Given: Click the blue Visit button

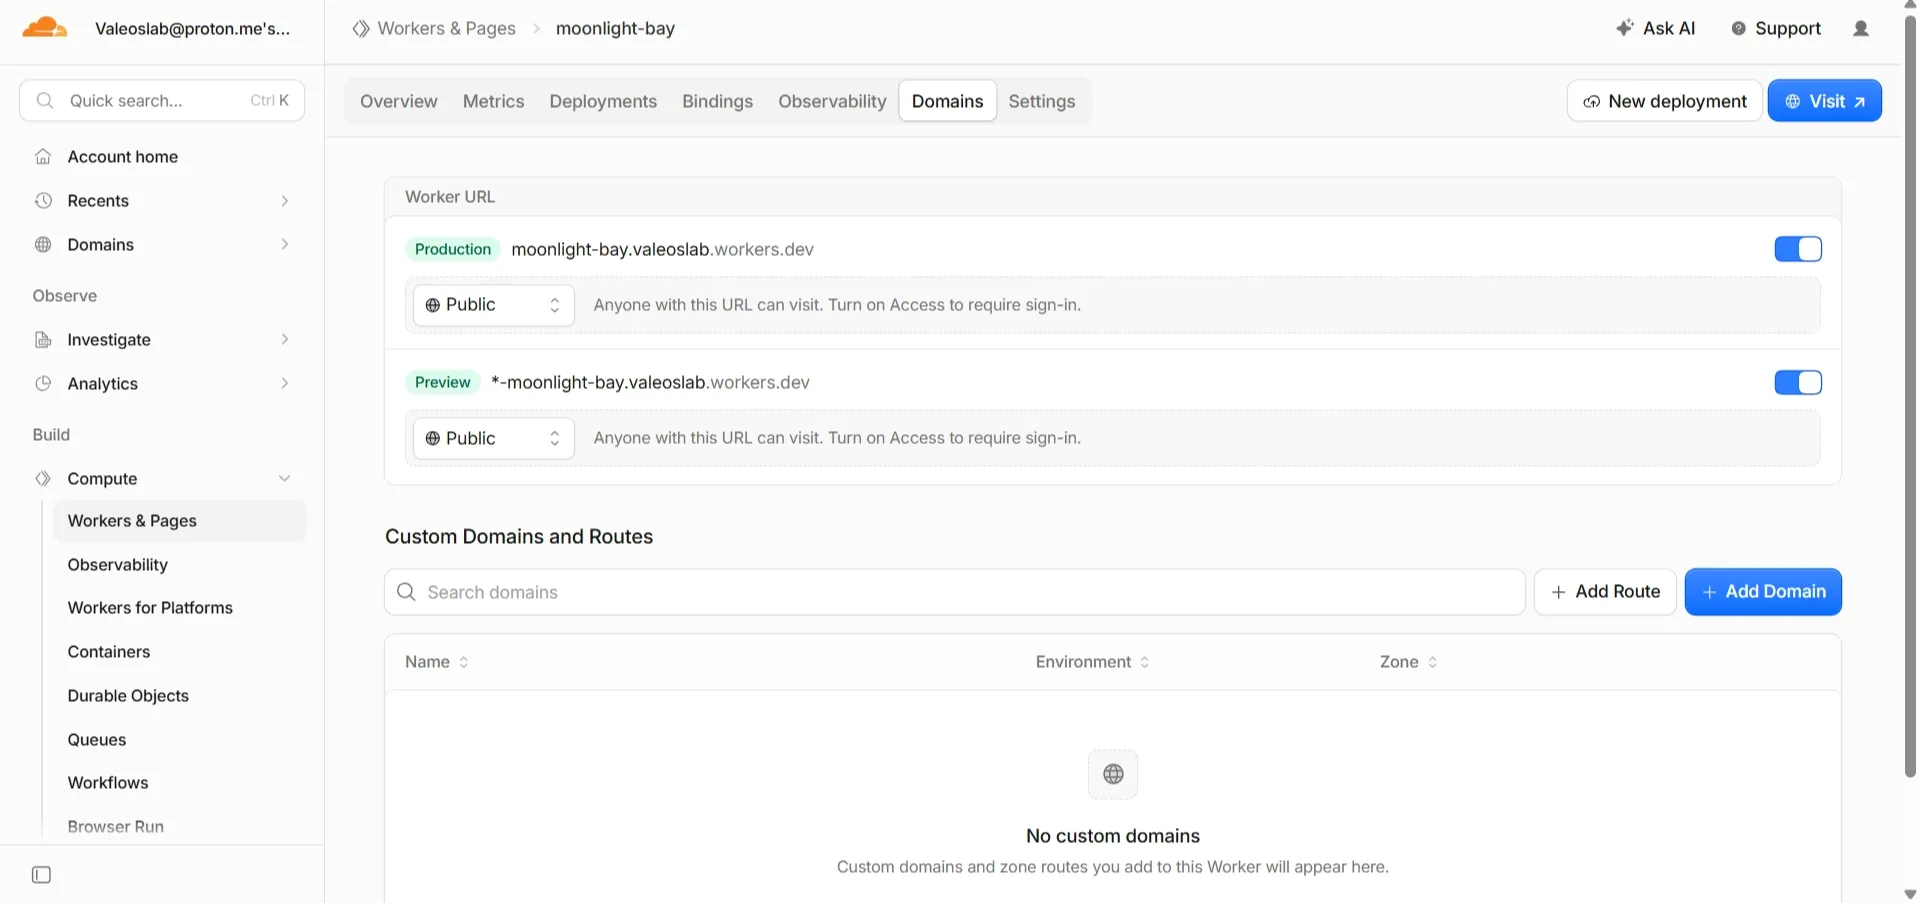Looking at the screenshot, I should [x=1825, y=101].
